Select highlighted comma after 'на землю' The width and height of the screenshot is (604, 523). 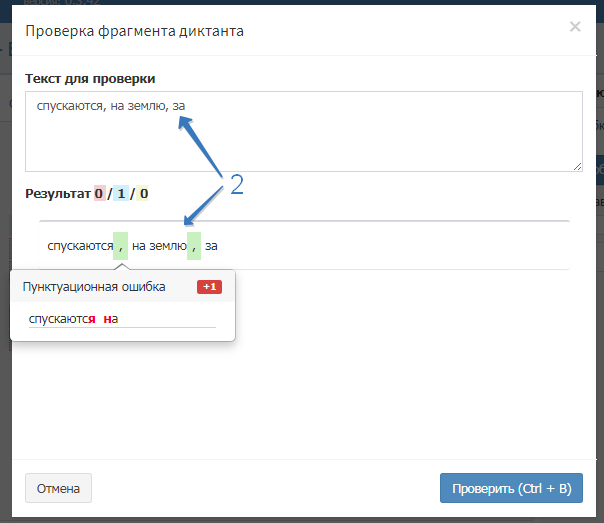[194, 245]
